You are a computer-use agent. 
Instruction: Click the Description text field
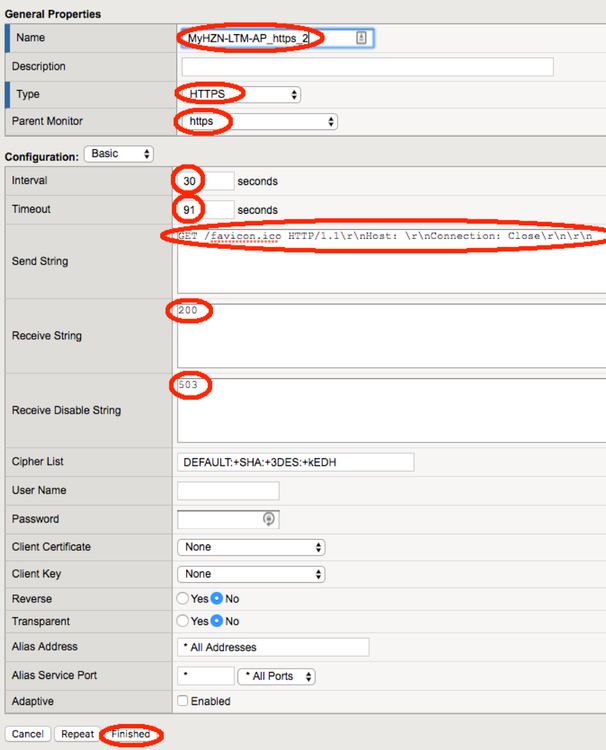click(x=367, y=66)
